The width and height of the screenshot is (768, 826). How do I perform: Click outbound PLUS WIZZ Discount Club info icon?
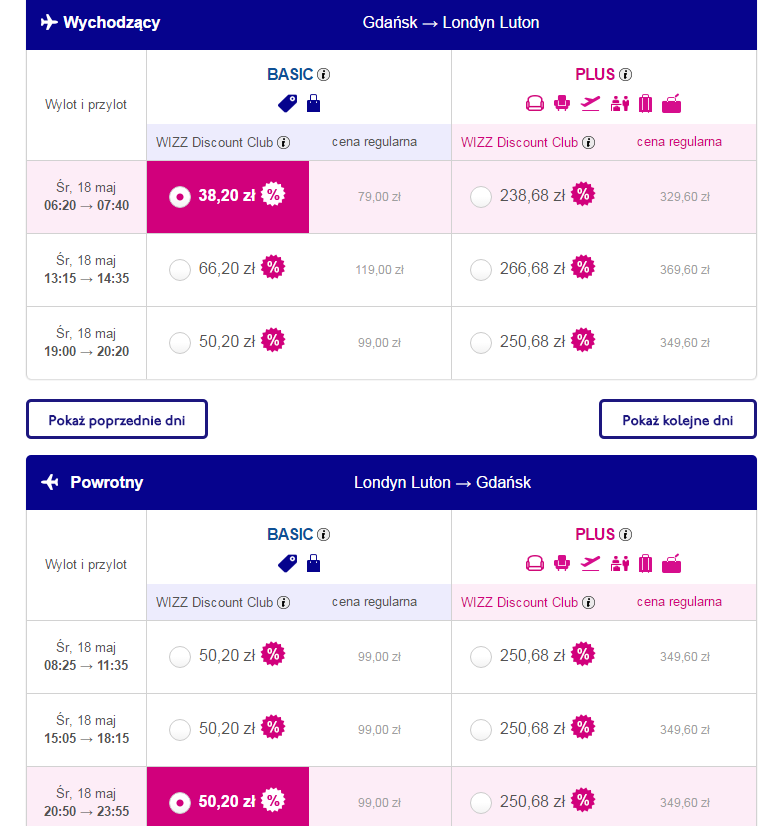point(588,143)
